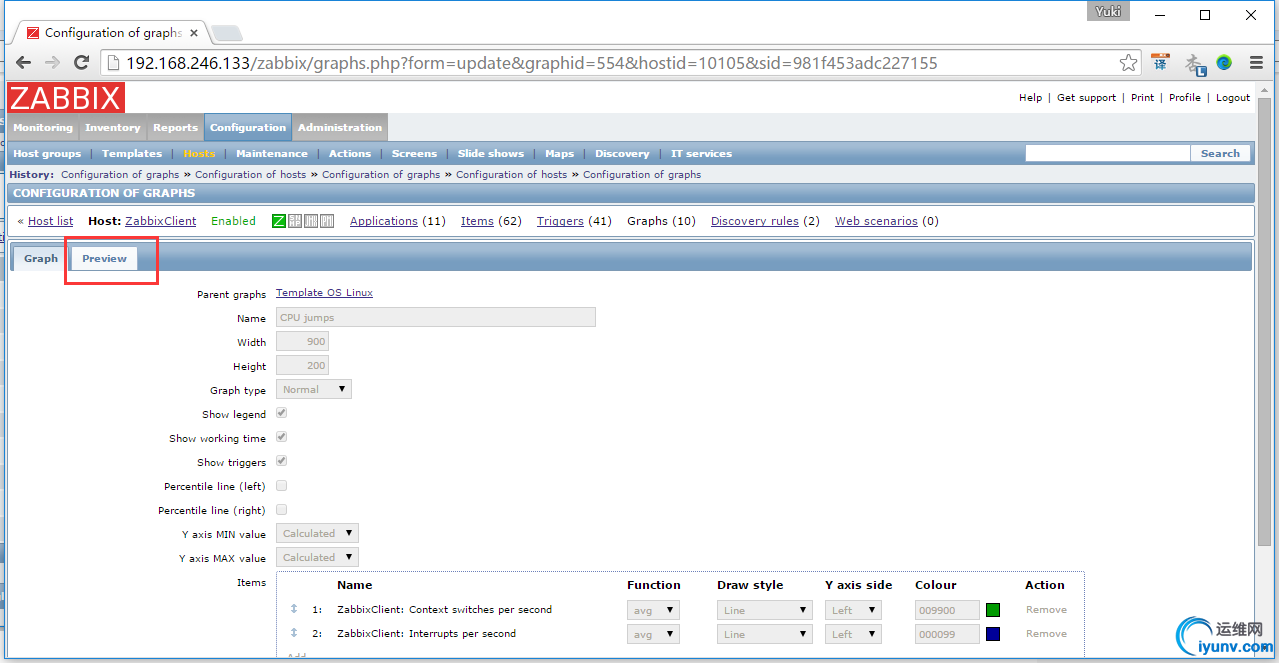The image size is (1279, 663).
Task: Remove the Context switches per second item
Action: point(1046,610)
